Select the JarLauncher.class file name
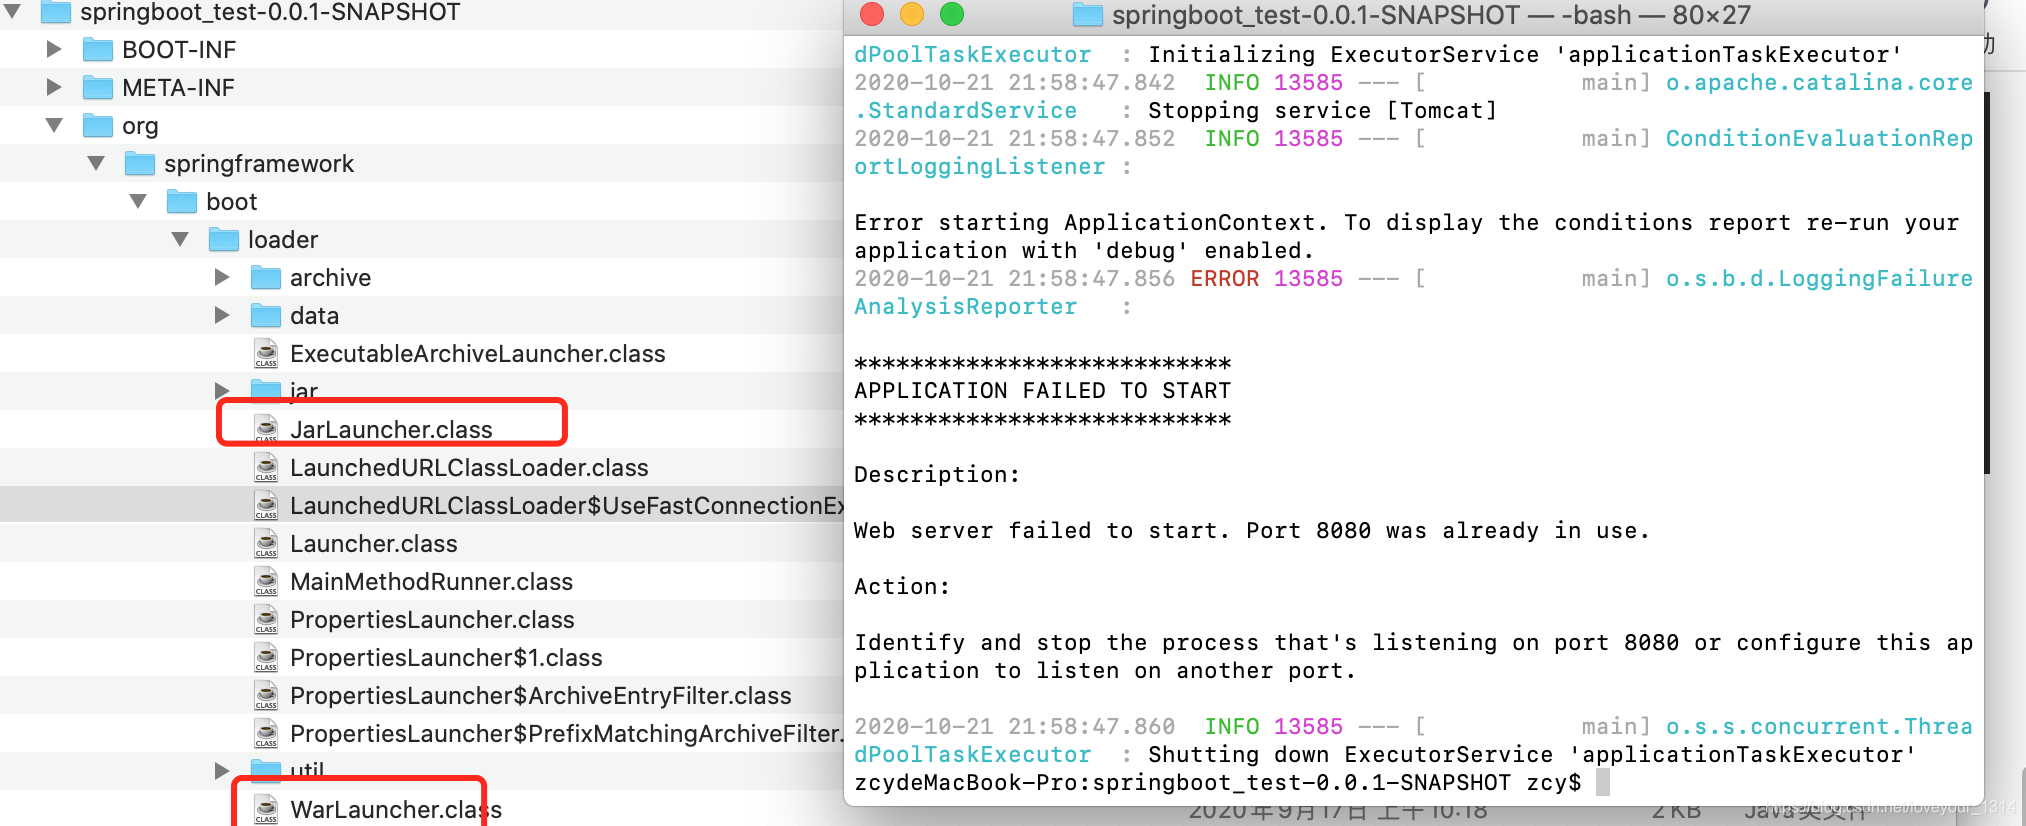Viewport: 2026px width, 826px height. (391, 429)
